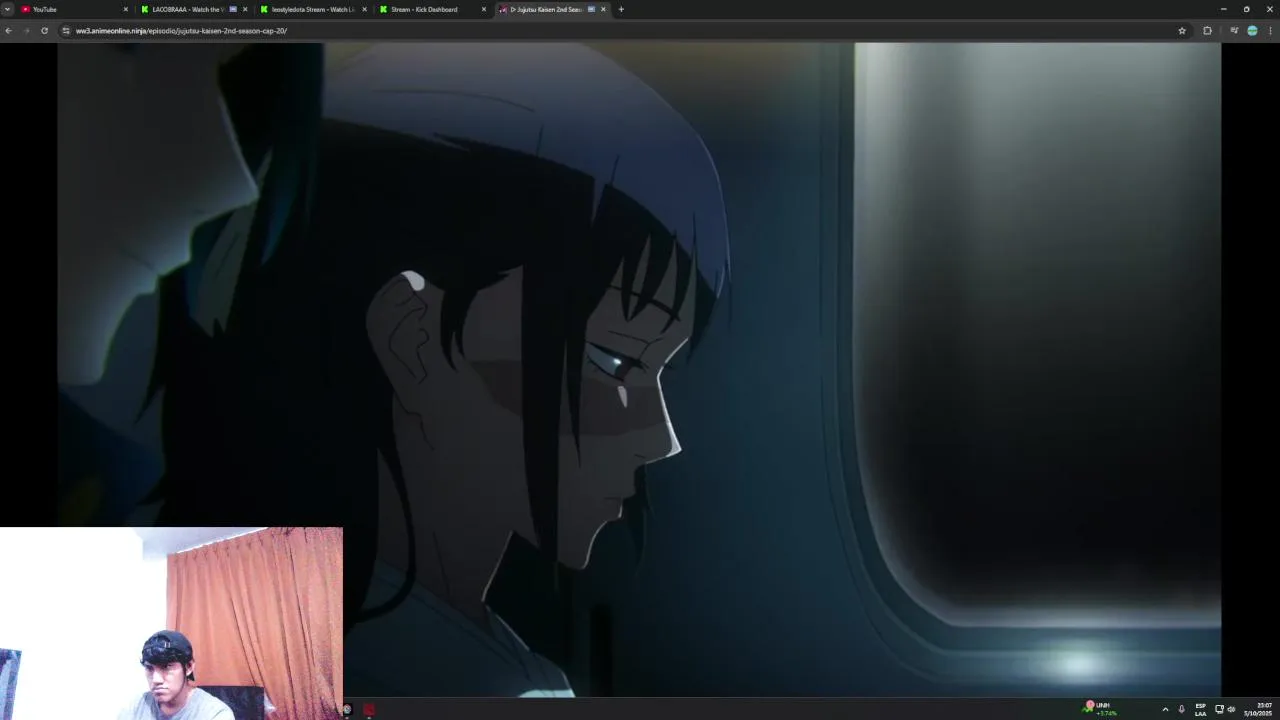Open Chrome's three-dot menu

[x=1270, y=30]
